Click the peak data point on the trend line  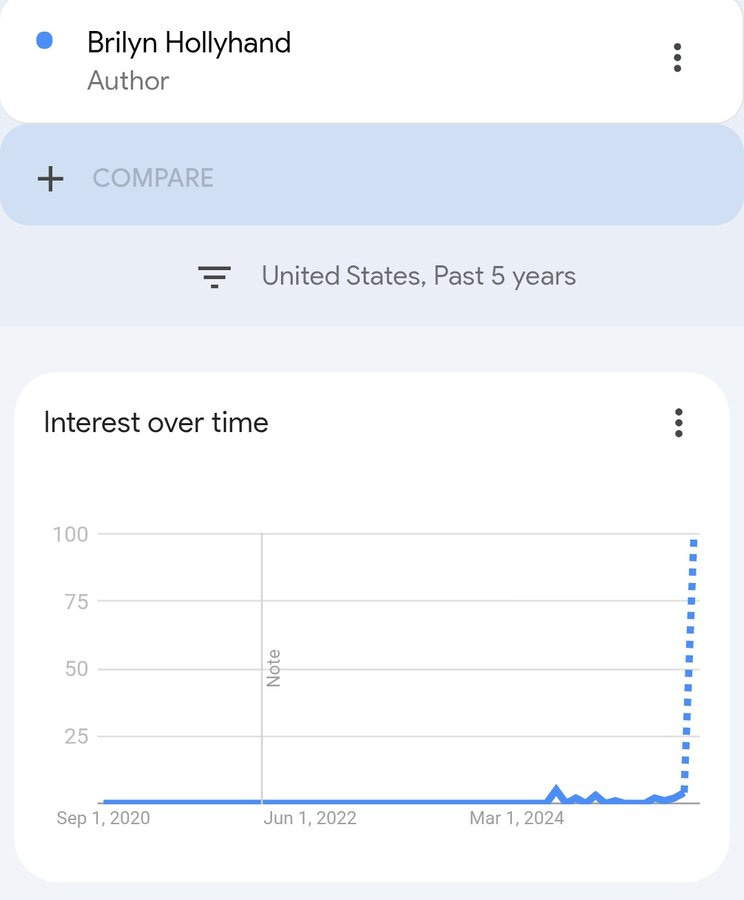click(693, 542)
